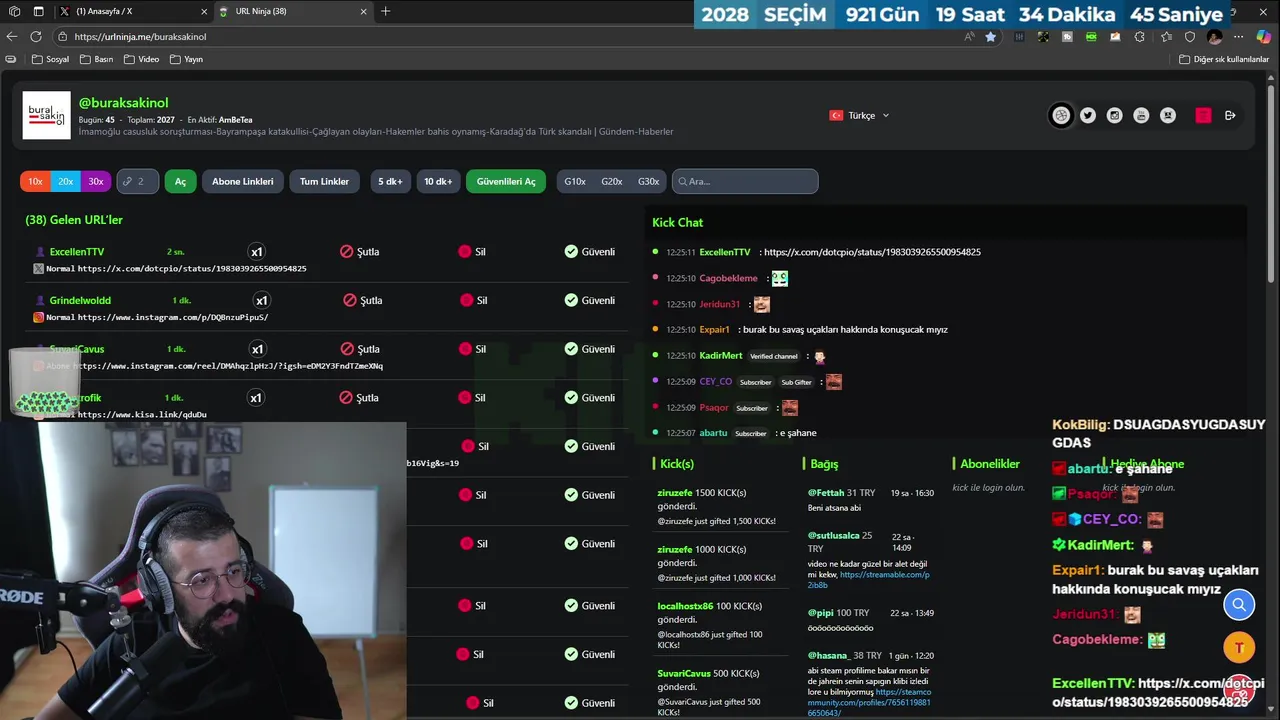Click the blue 20x button
Screen dimensions: 1280x720
[x=66, y=181]
